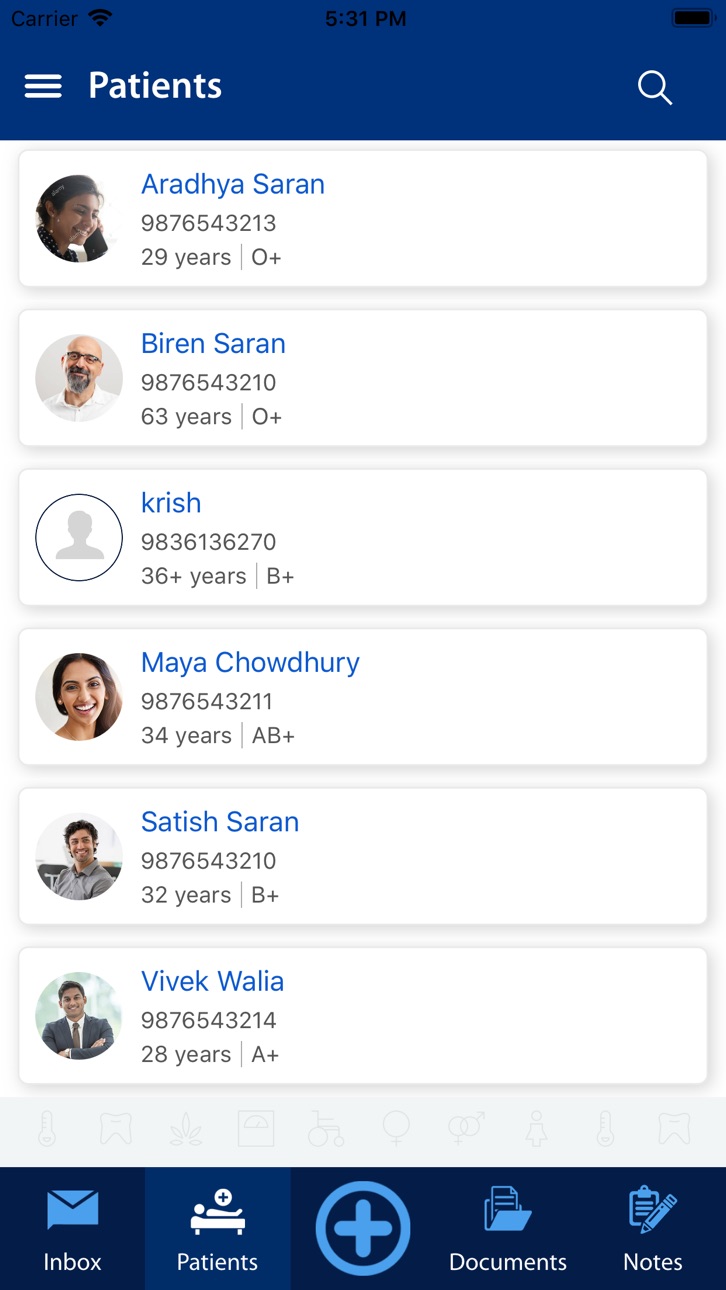Select the Patients bed icon tab
726x1290 pixels.
[x=217, y=1229]
